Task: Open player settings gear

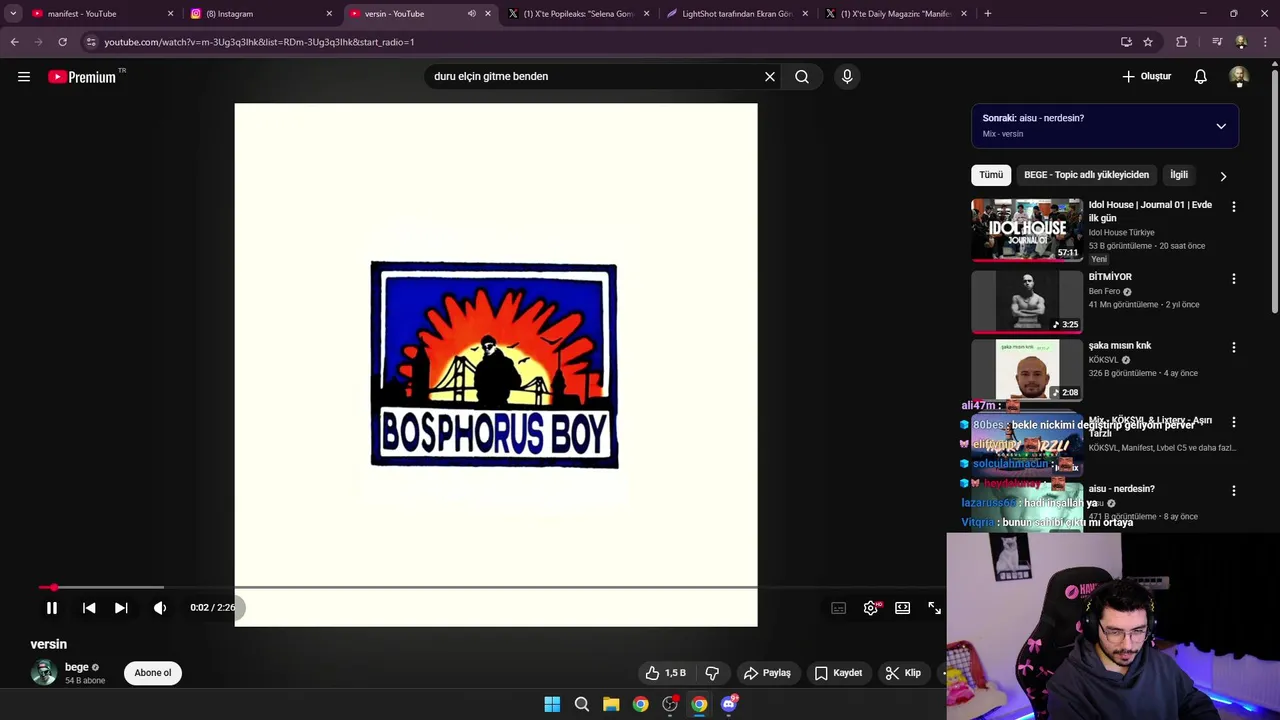Action: (x=871, y=608)
